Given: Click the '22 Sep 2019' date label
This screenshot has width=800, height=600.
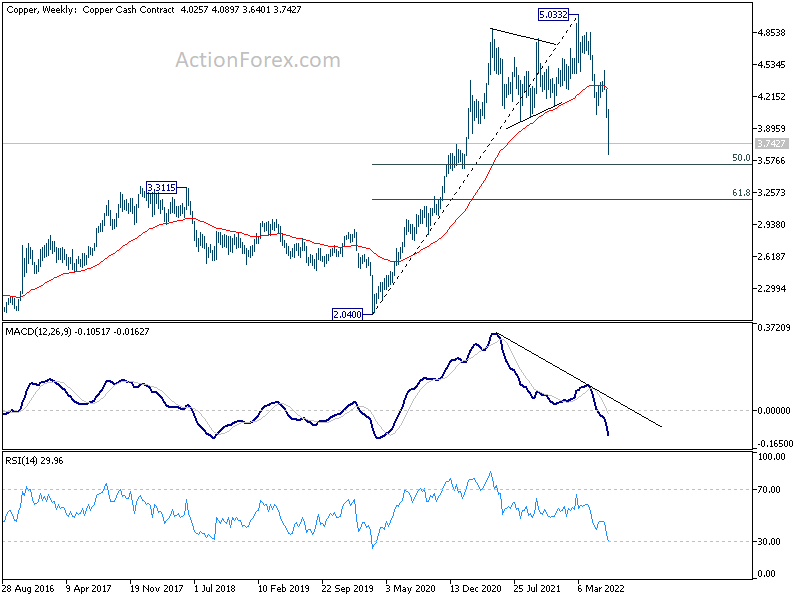Looking at the screenshot, I should 348,589.
